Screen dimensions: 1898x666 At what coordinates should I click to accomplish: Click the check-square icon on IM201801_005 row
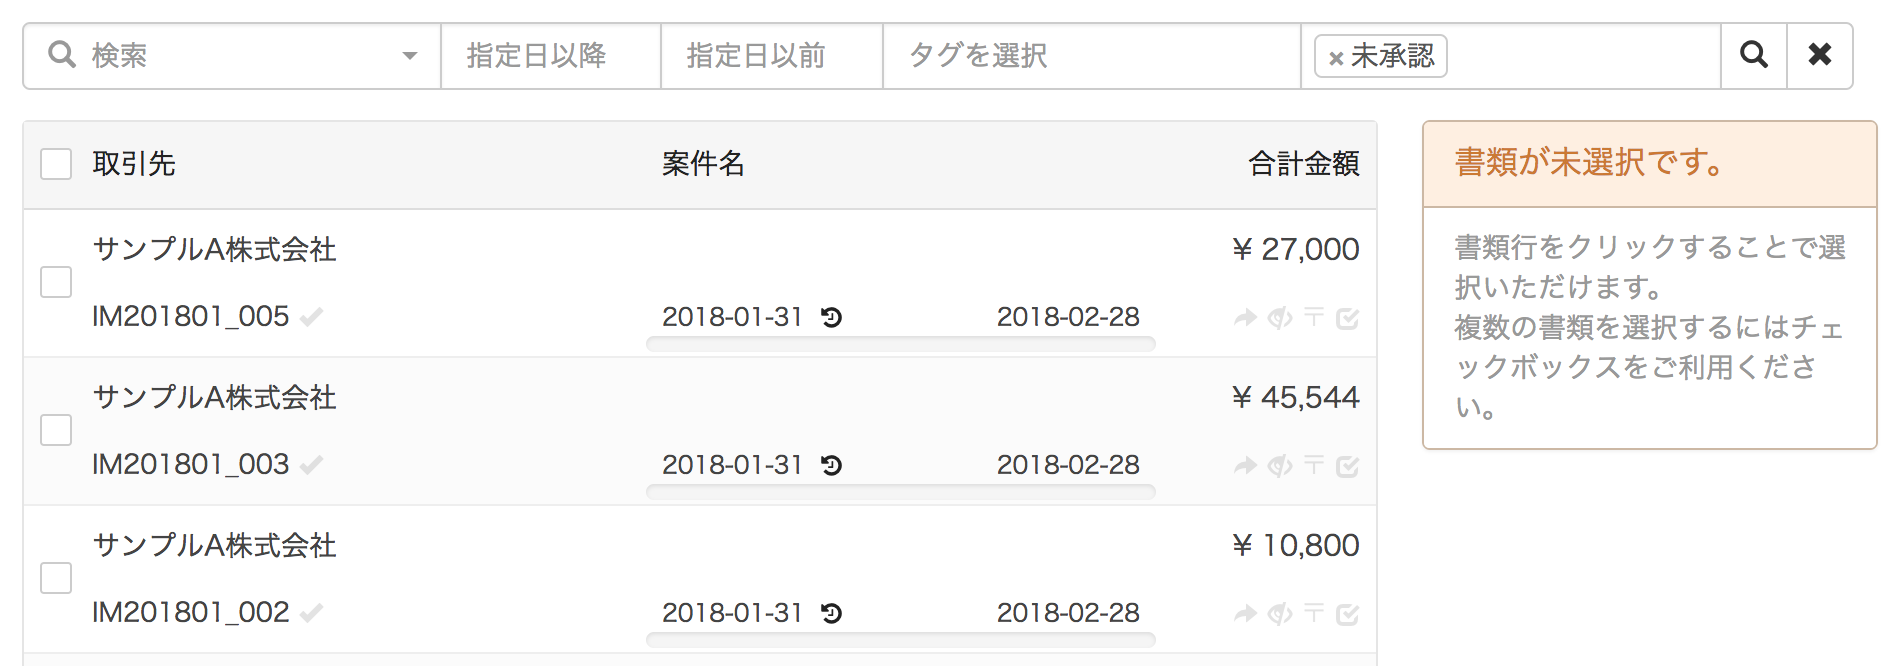[x=1347, y=318]
